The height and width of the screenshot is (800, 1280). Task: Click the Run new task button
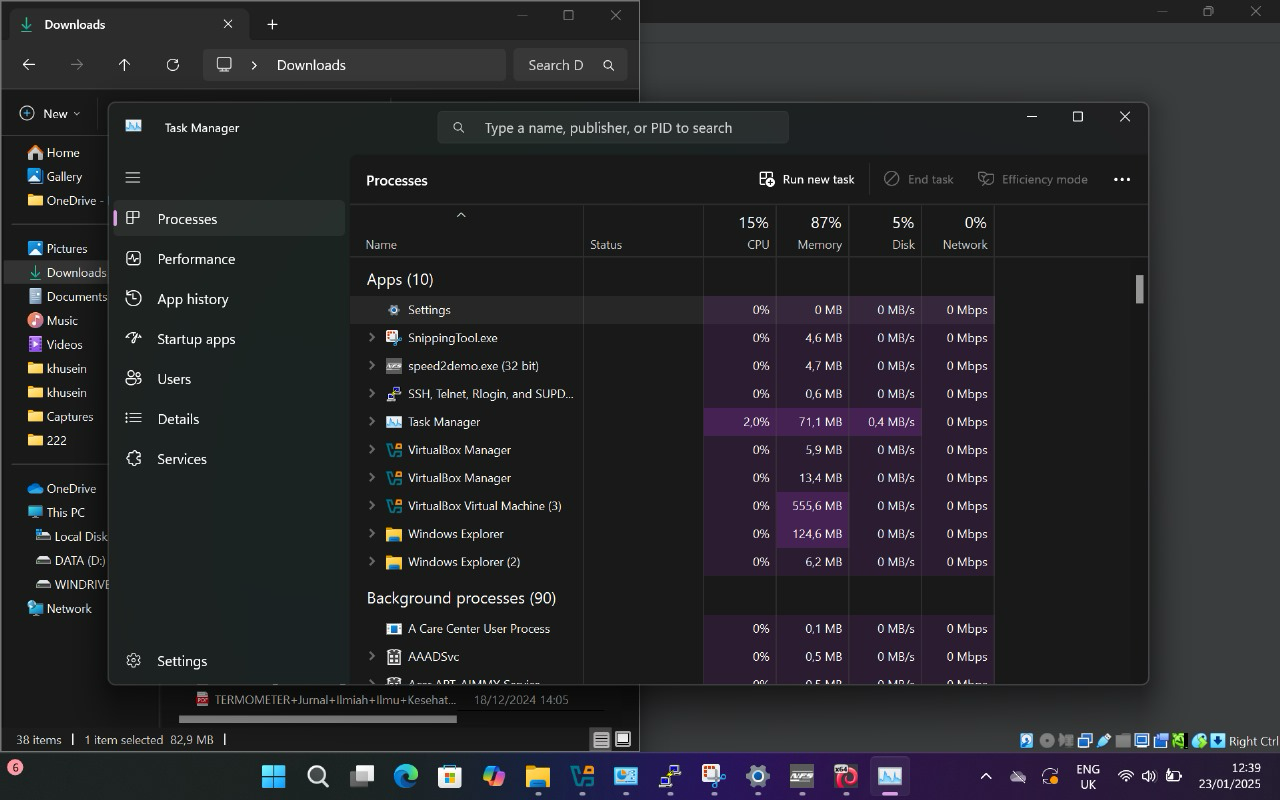tap(807, 179)
